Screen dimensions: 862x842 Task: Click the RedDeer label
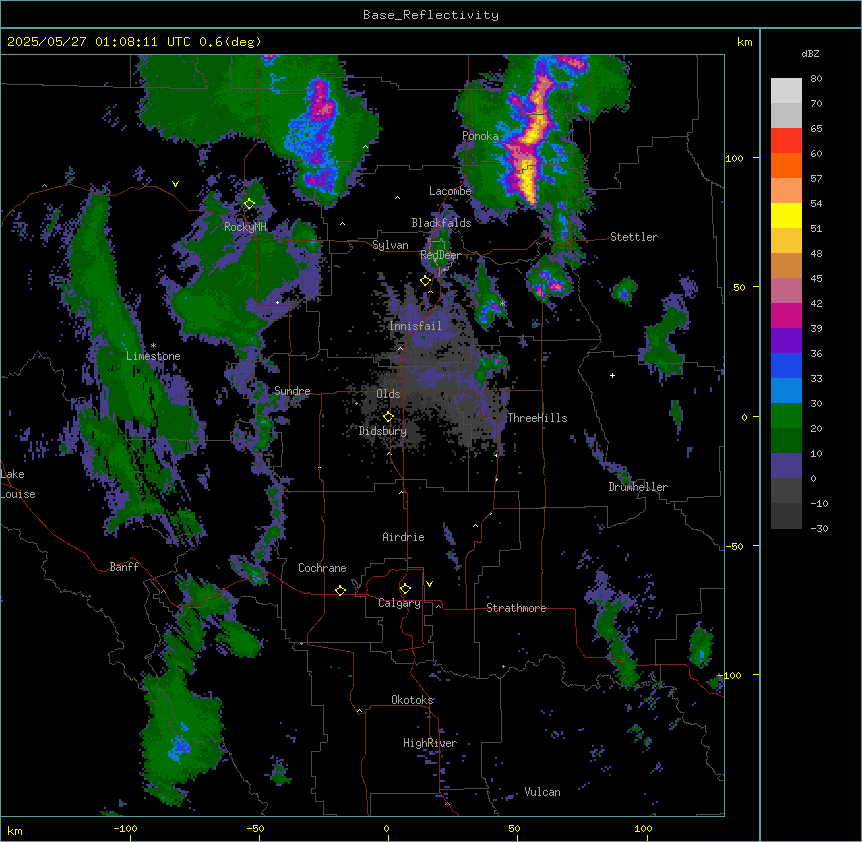point(440,255)
